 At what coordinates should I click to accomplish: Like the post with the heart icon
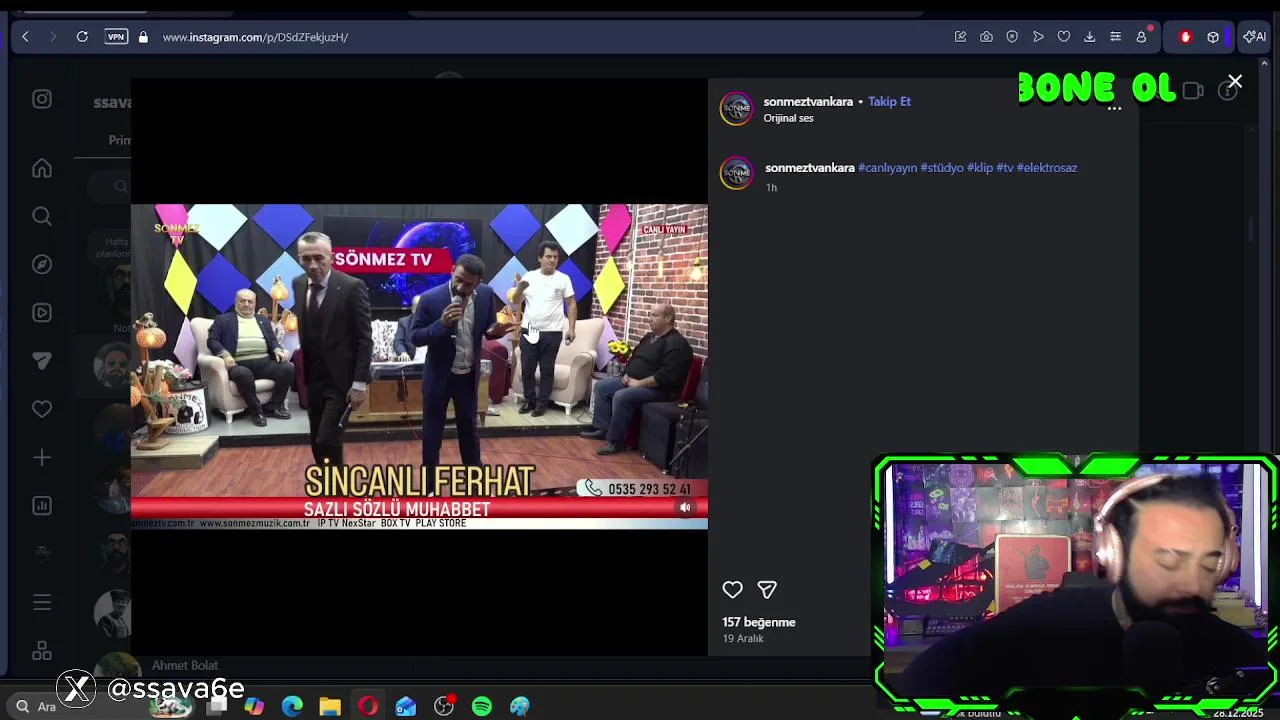click(x=733, y=590)
